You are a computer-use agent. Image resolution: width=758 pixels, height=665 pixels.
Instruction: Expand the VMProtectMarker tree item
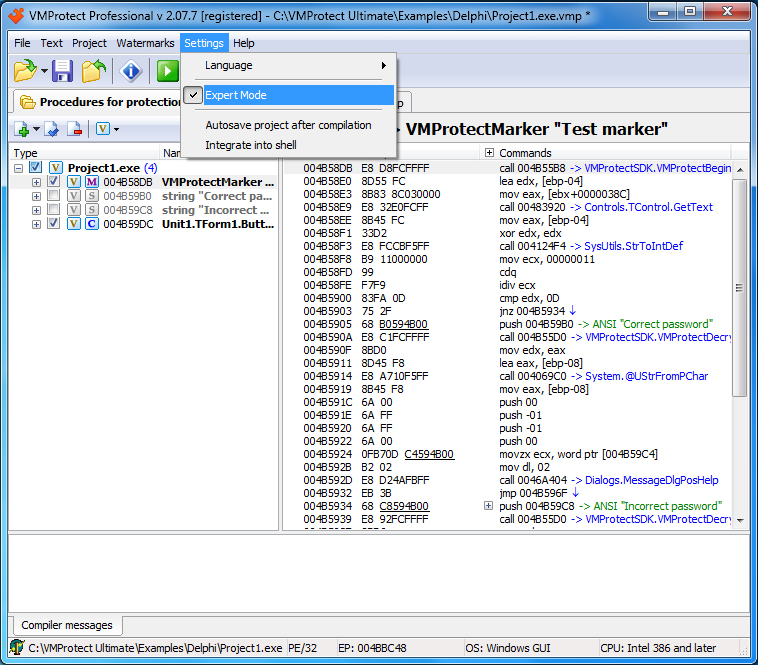(x=36, y=182)
